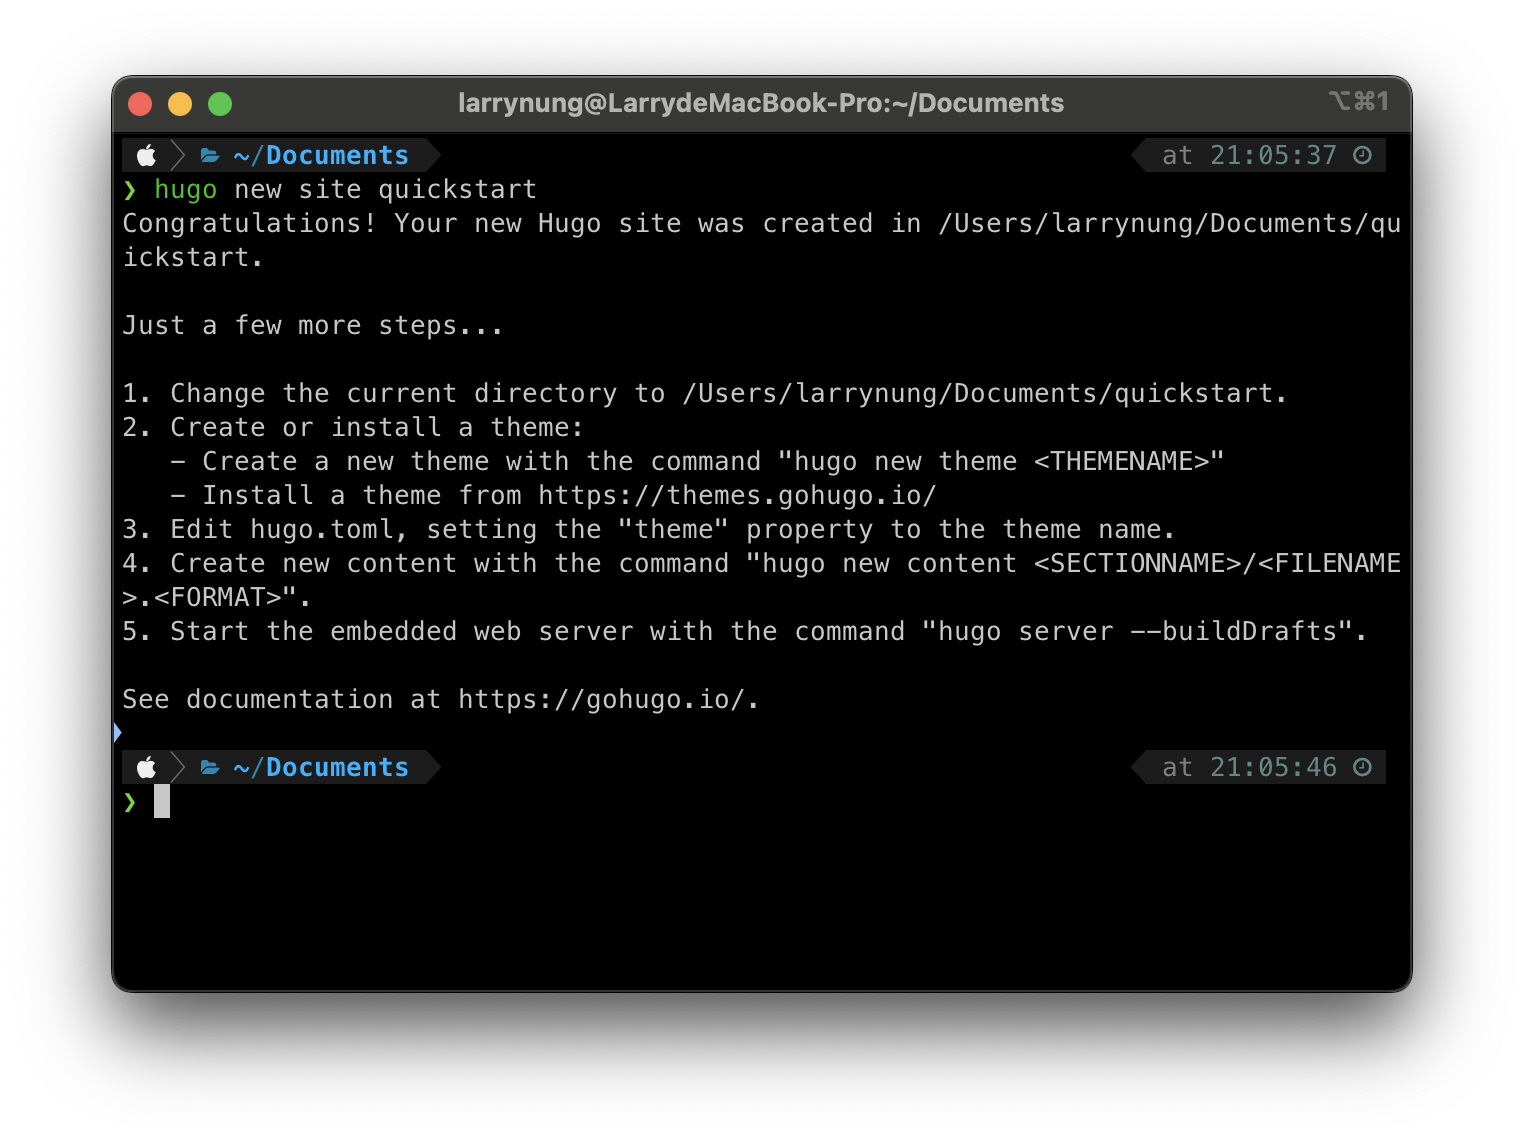Click the window title larrynung@LarrydeMacBook-Pro
1524x1140 pixels.
pyautogui.click(x=761, y=103)
